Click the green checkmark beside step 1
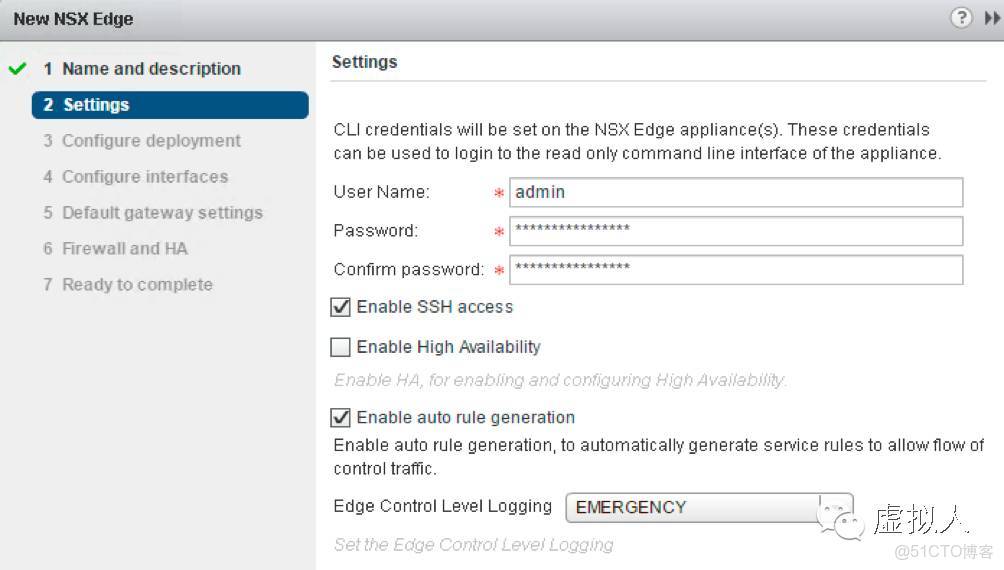Viewport: 1004px width, 570px height. tap(17, 69)
